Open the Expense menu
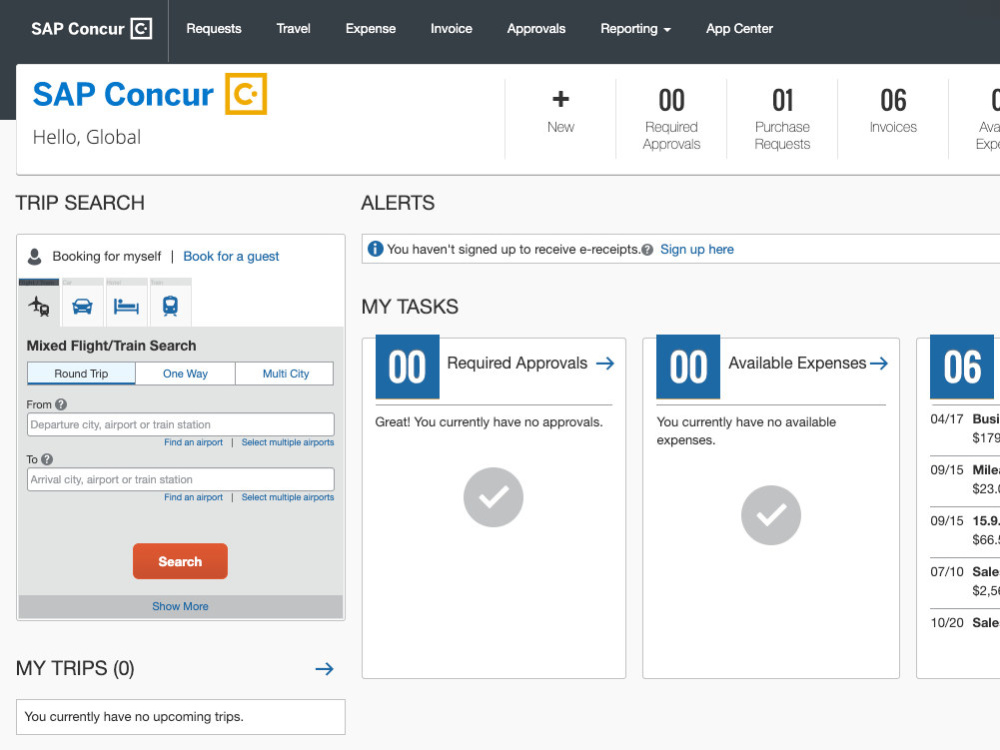 [x=371, y=29]
